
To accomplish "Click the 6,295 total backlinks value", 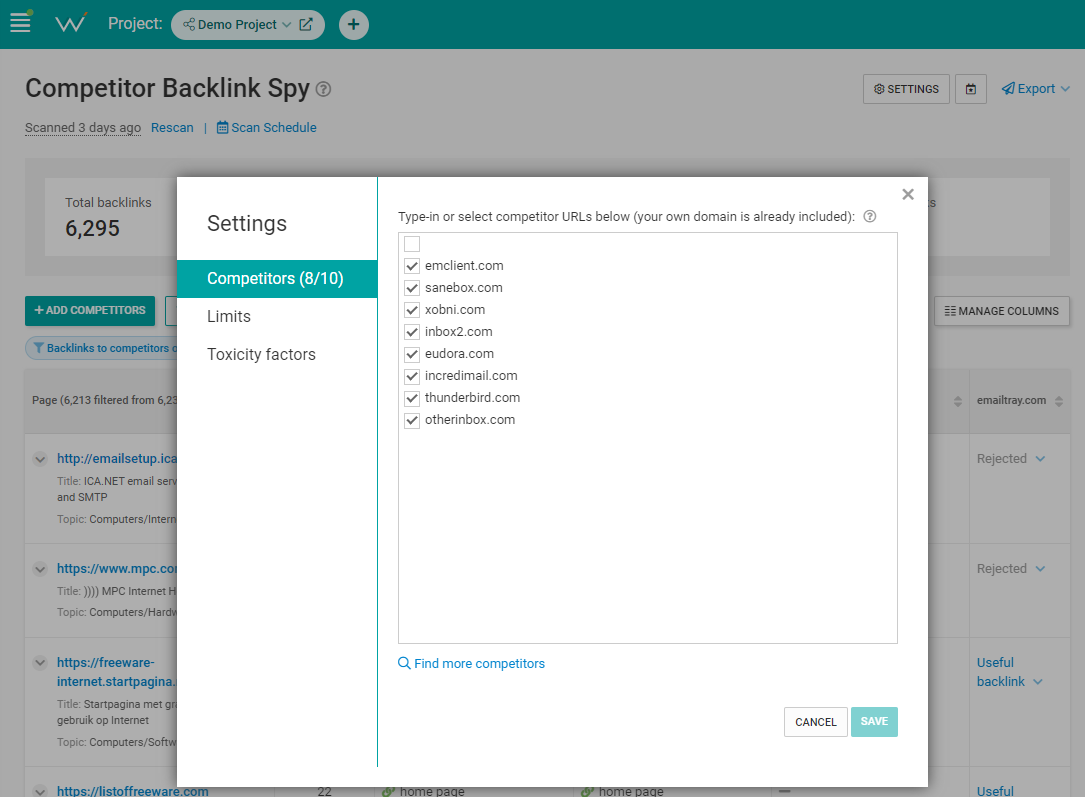I will coord(93,228).
